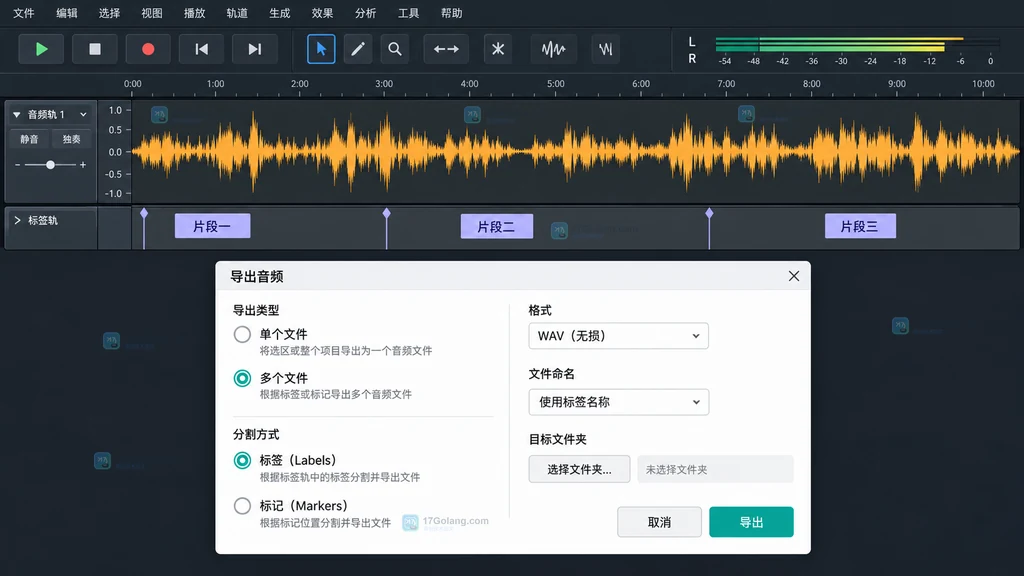Click the waveform view icon

[553, 49]
